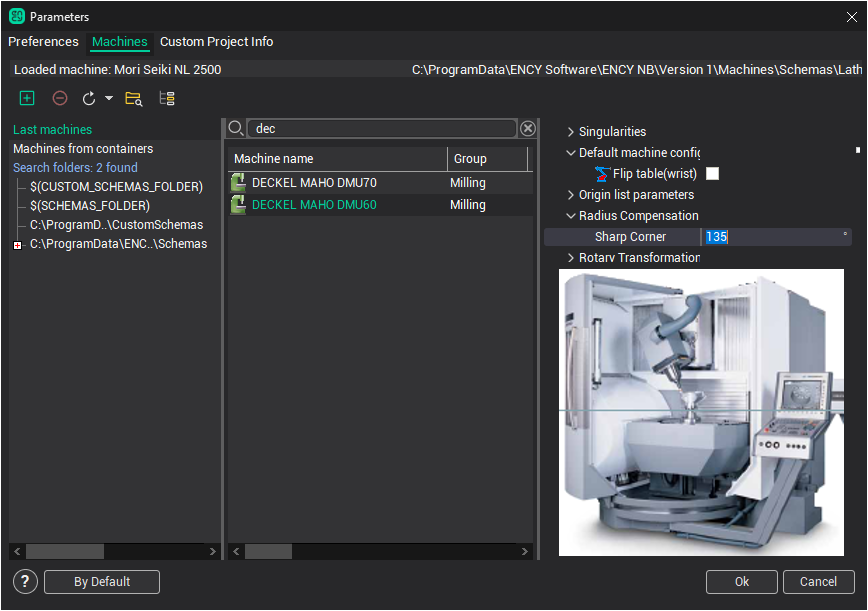Click the green add machine icon

pos(27,98)
